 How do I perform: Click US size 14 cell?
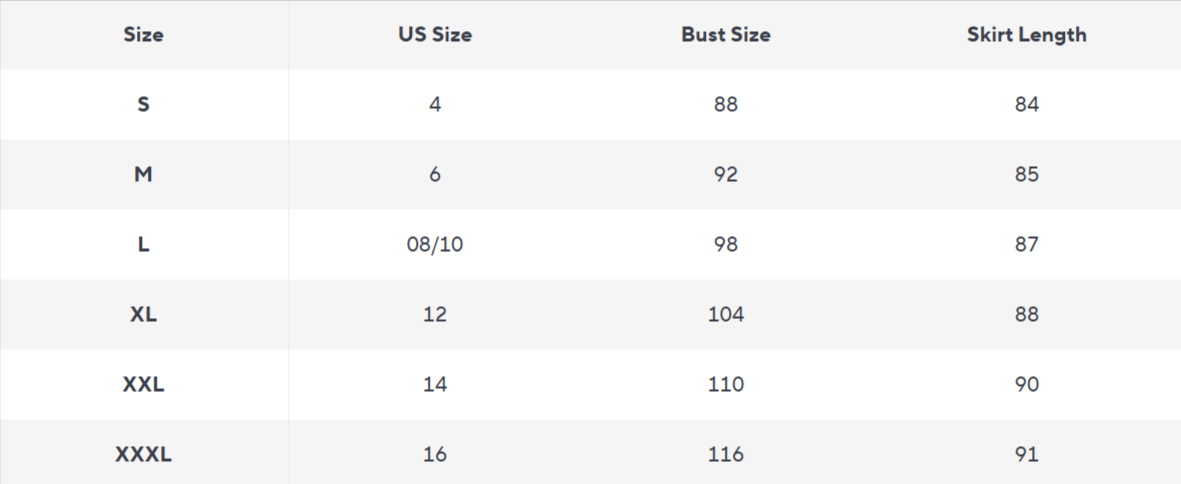[x=435, y=384]
